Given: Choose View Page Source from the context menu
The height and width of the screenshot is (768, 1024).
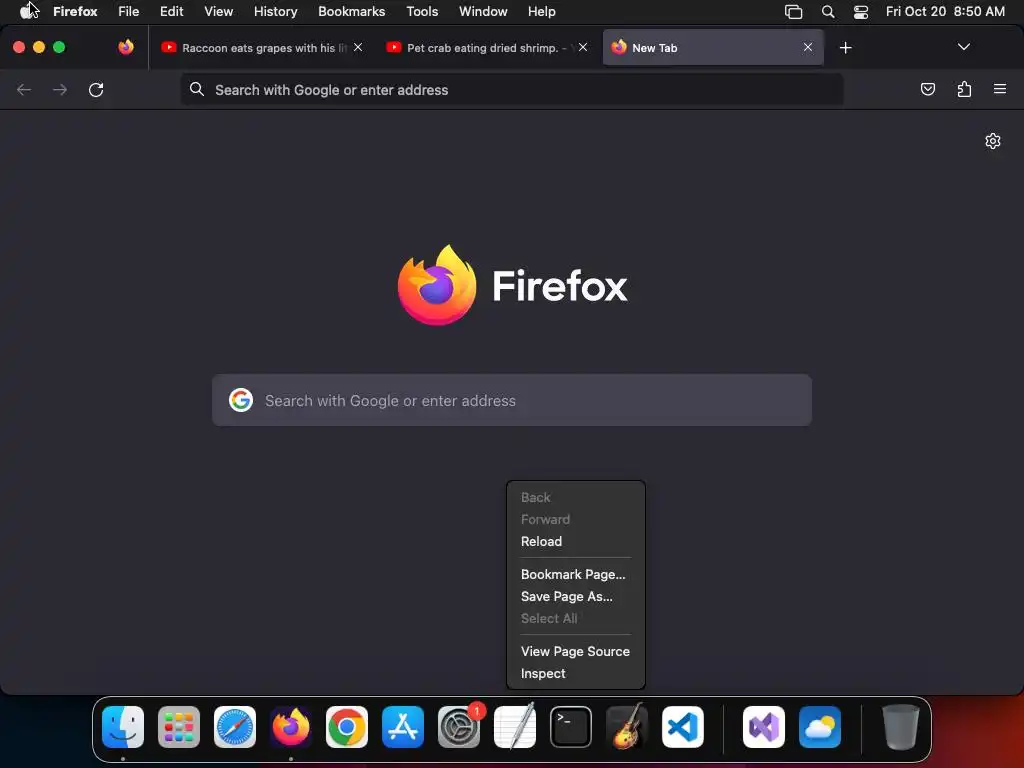Looking at the screenshot, I should [x=576, y=651].
